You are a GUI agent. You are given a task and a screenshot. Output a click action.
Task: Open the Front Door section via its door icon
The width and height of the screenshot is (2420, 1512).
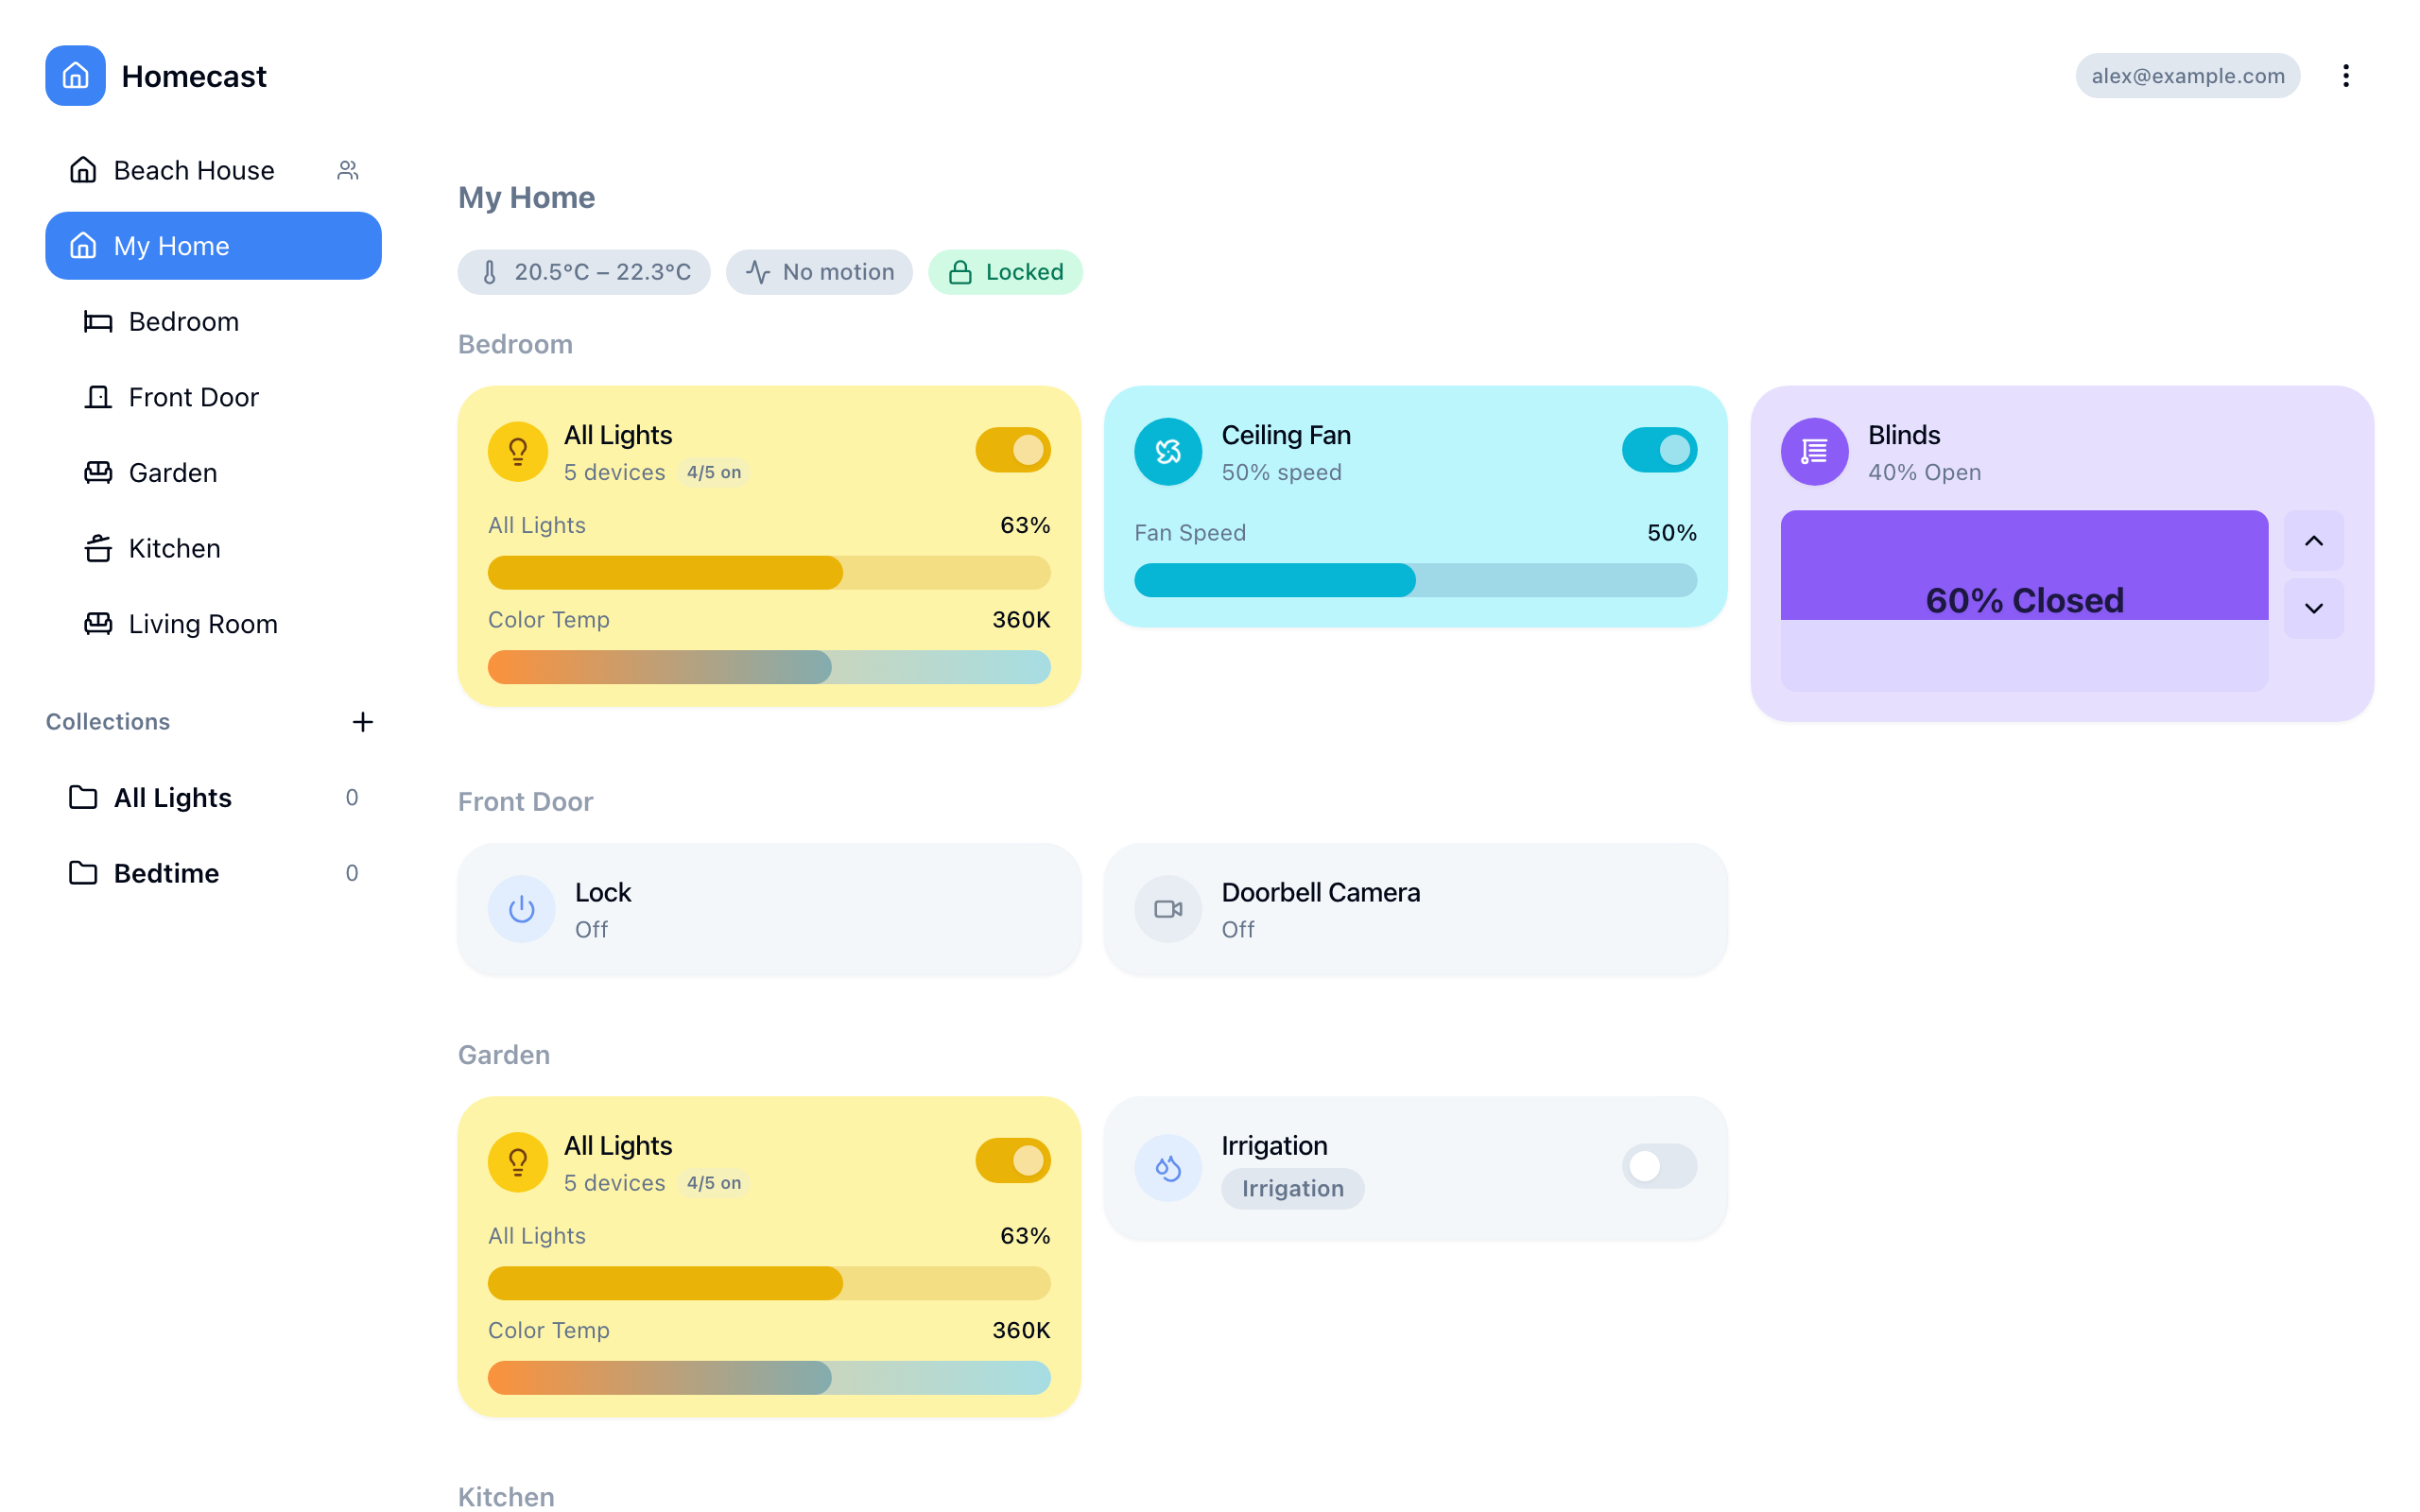coord(97,396)
